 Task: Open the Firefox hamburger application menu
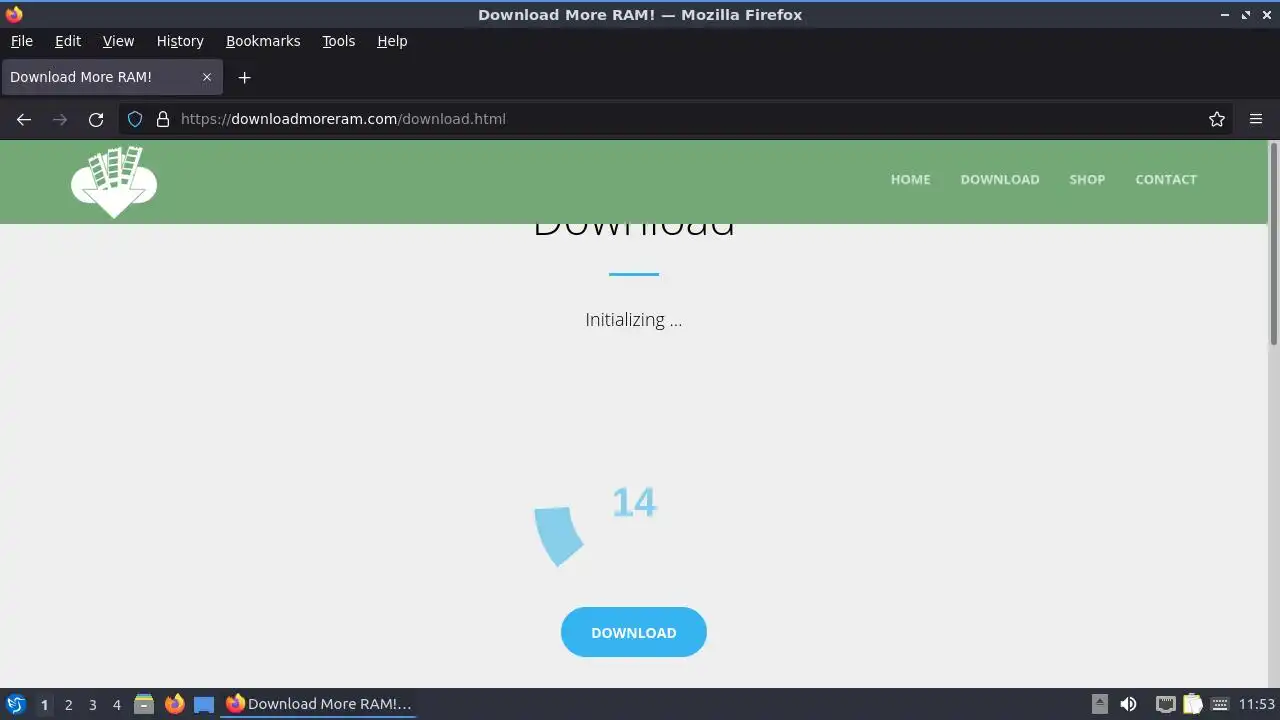click(1256, 119)
